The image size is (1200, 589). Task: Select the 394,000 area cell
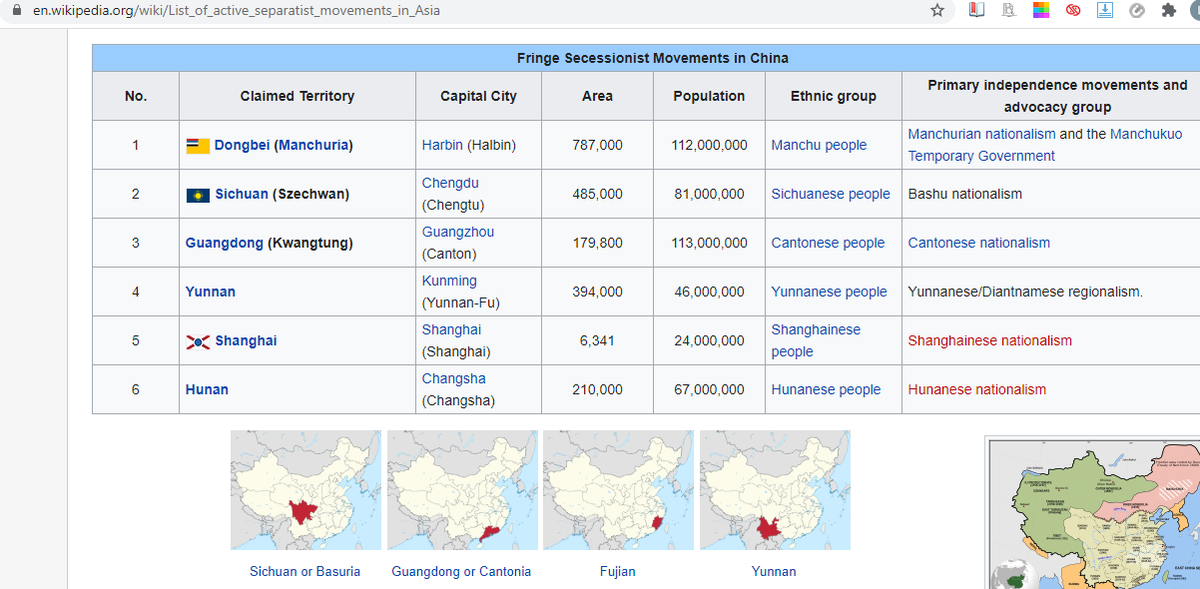[x=597, y=292]
